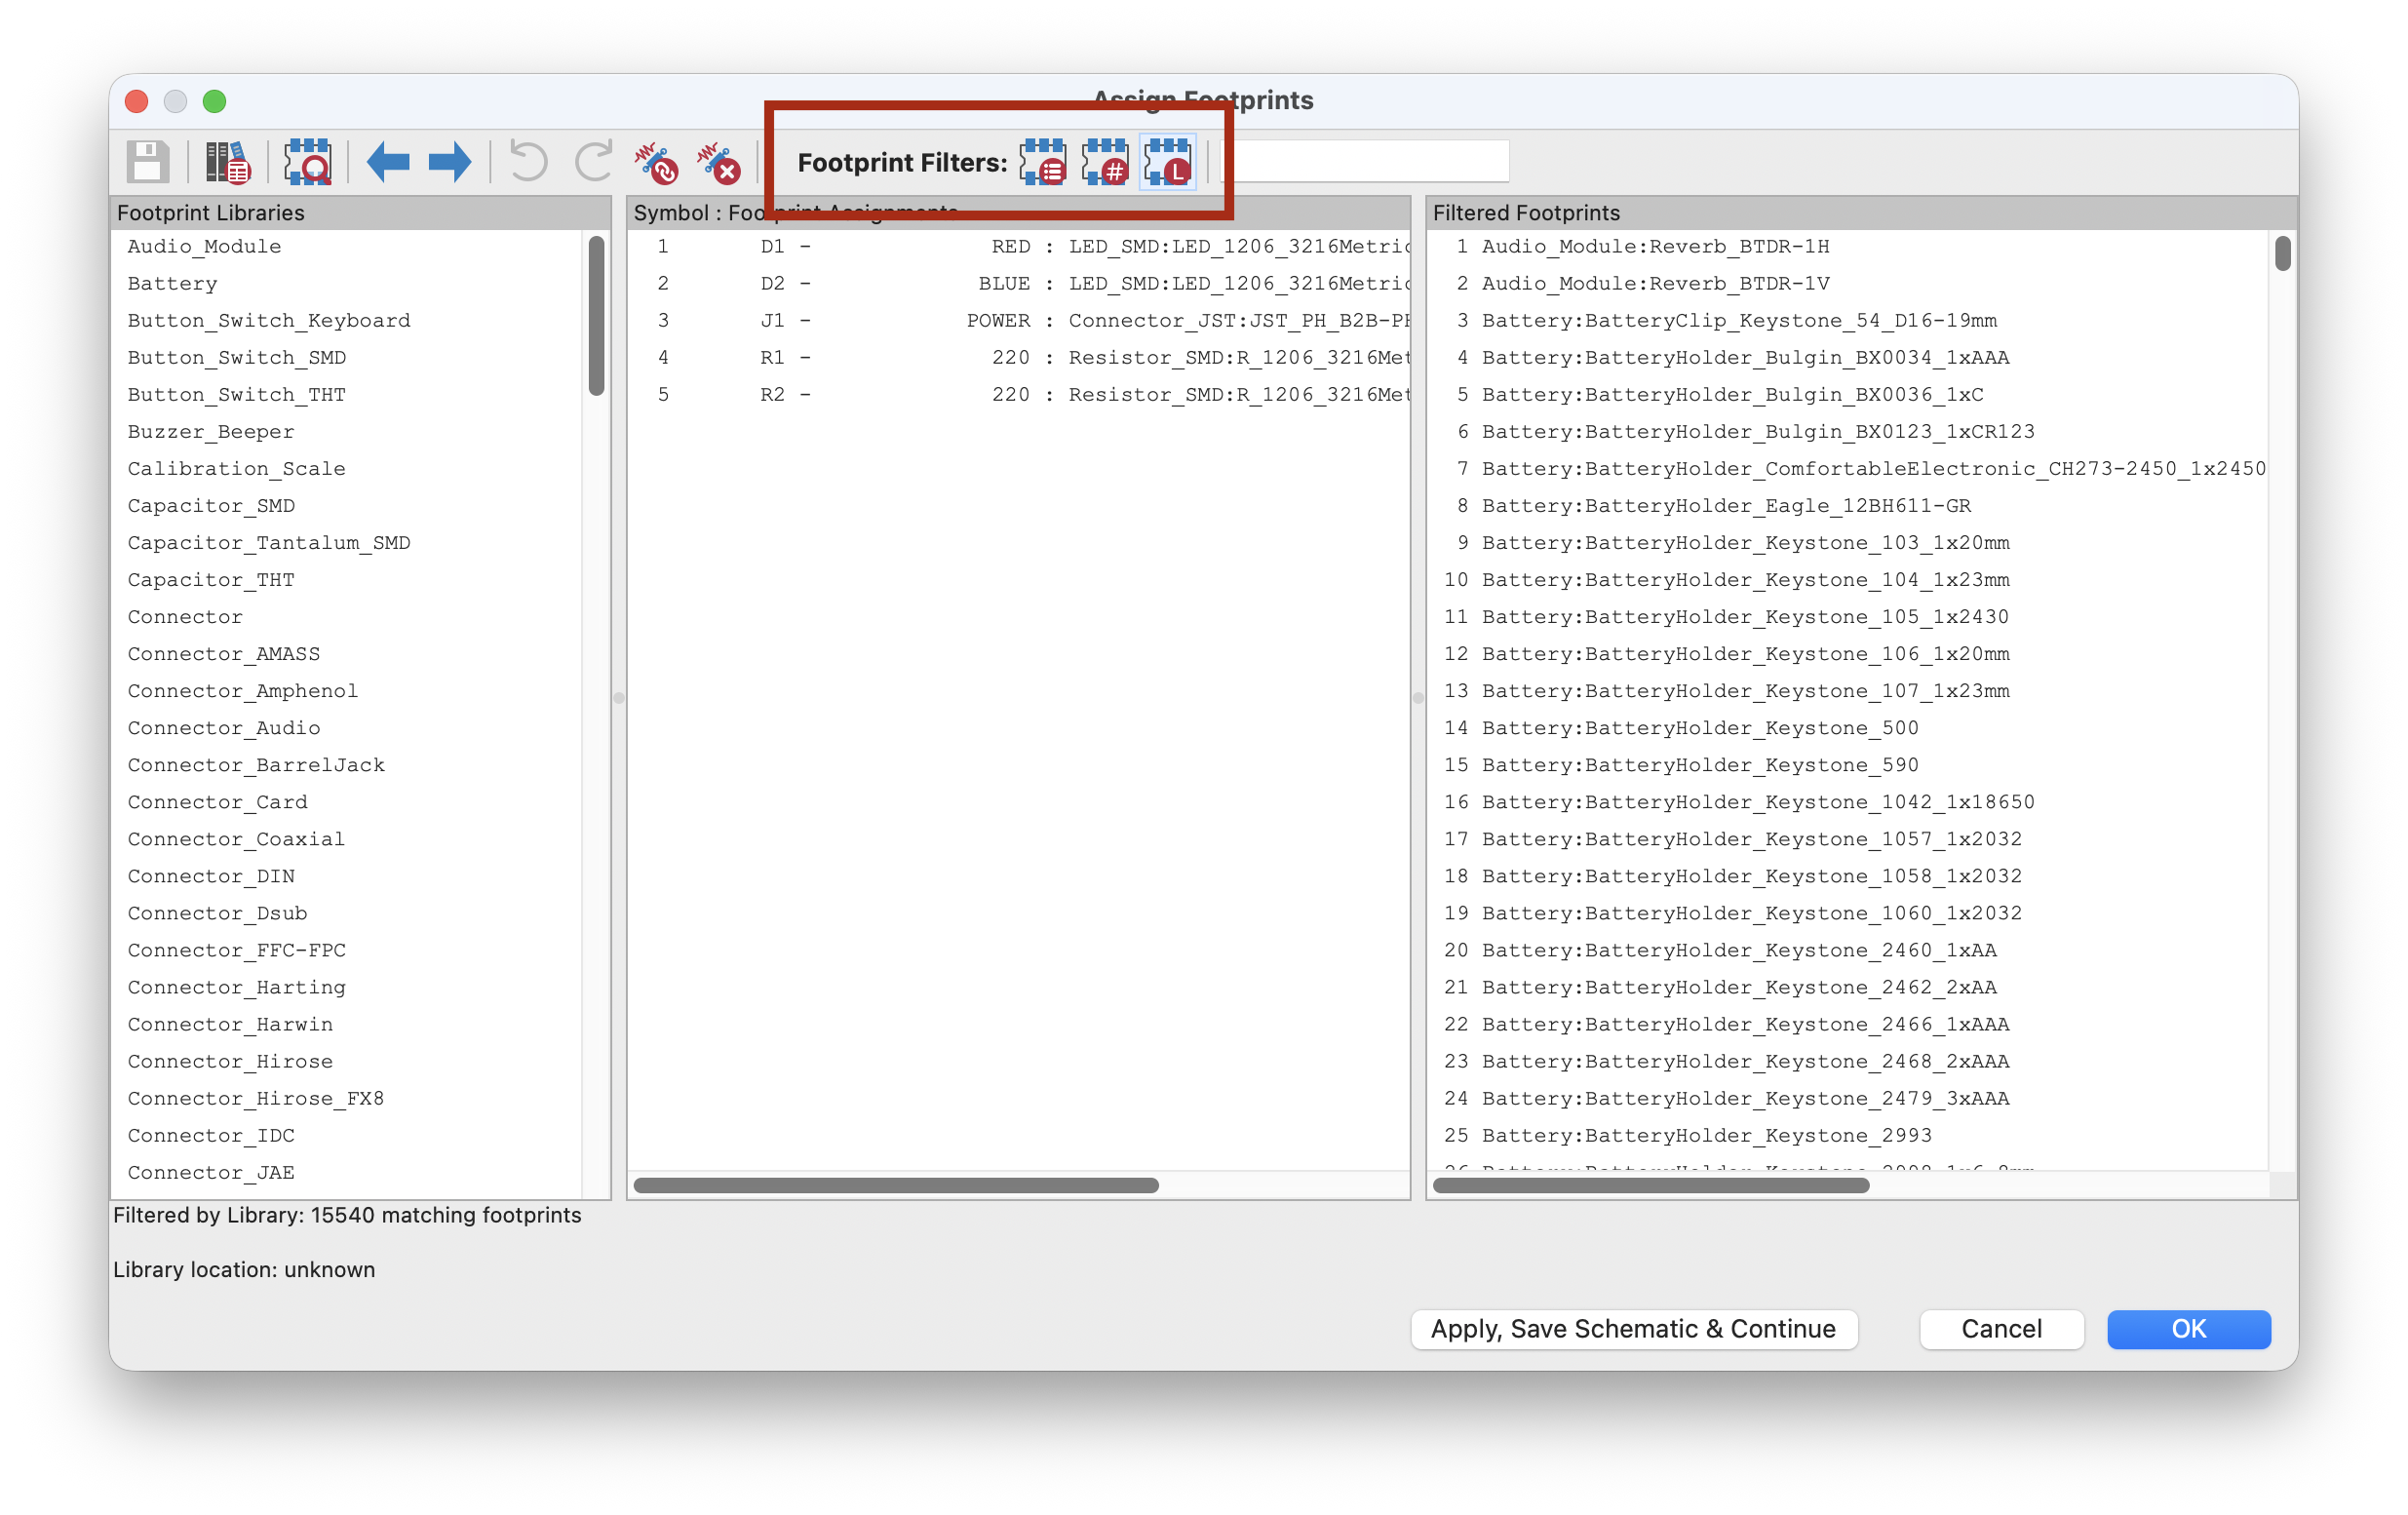Go to previous unassigned symbol arrow
This screenshot has height=1515, width=2408.
tap(388, 162)
